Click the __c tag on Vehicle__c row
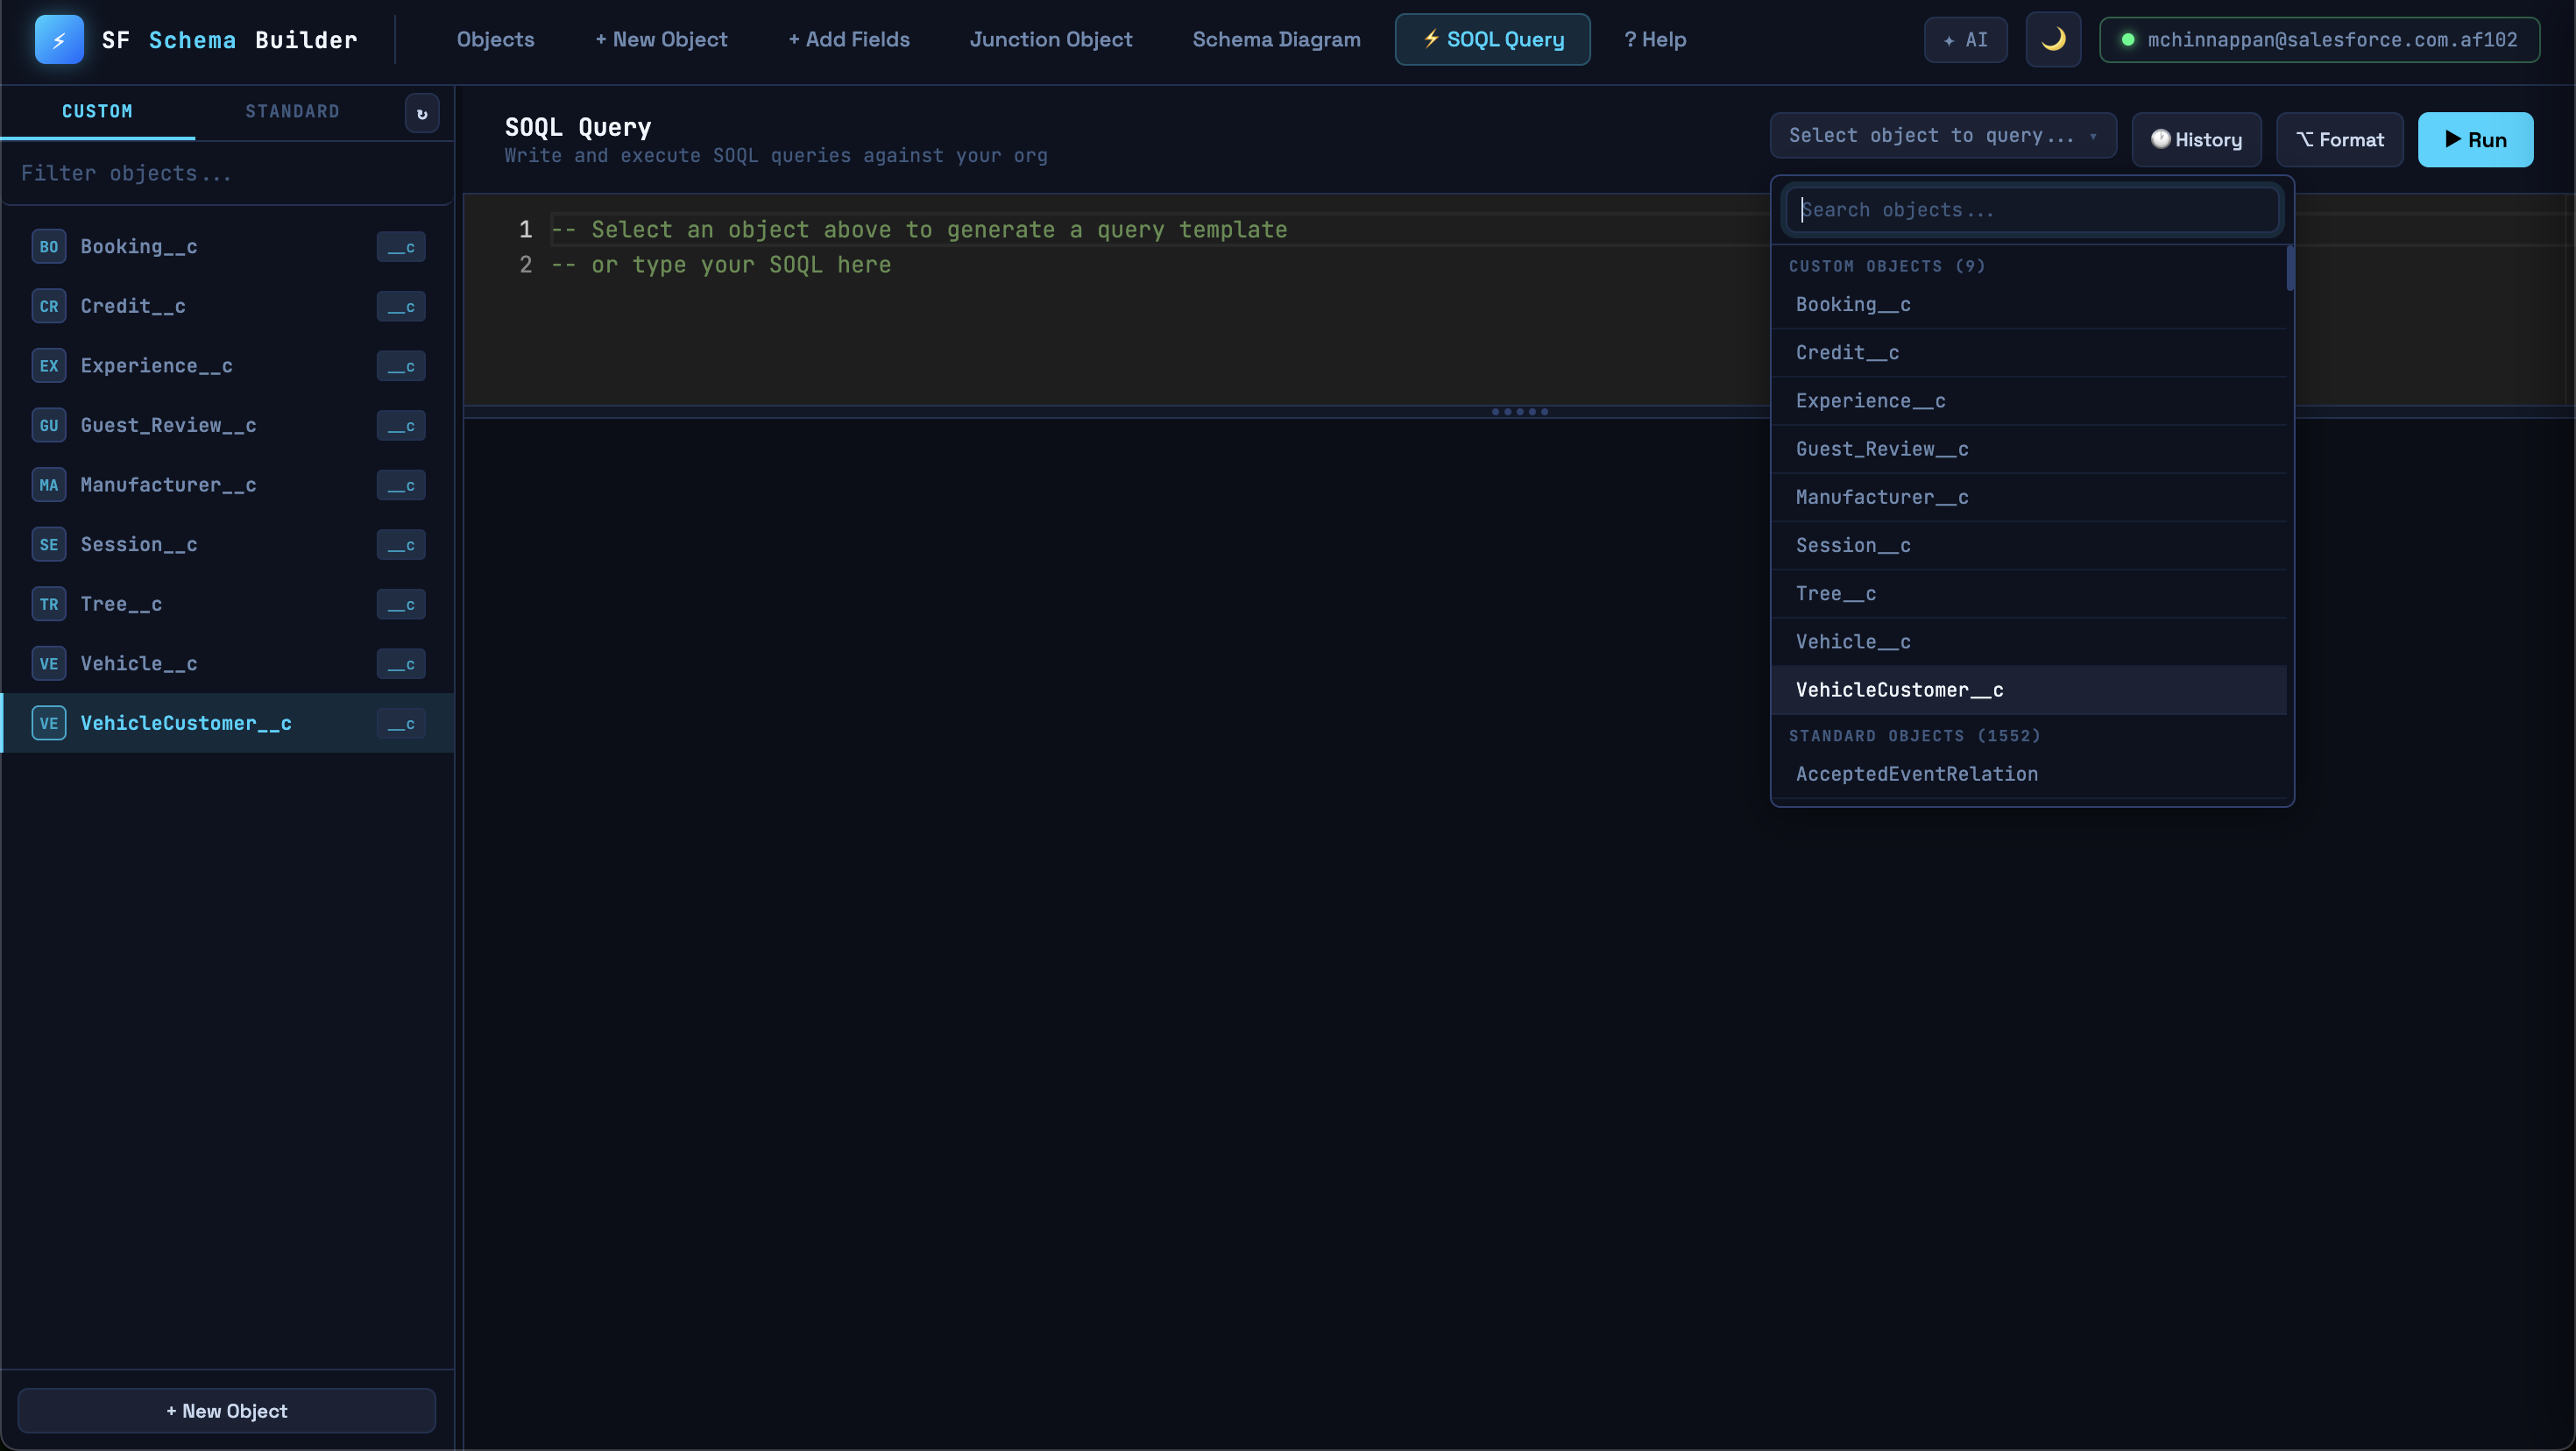This screenshot has height=1451, width=2576. (x=401, y=664)
